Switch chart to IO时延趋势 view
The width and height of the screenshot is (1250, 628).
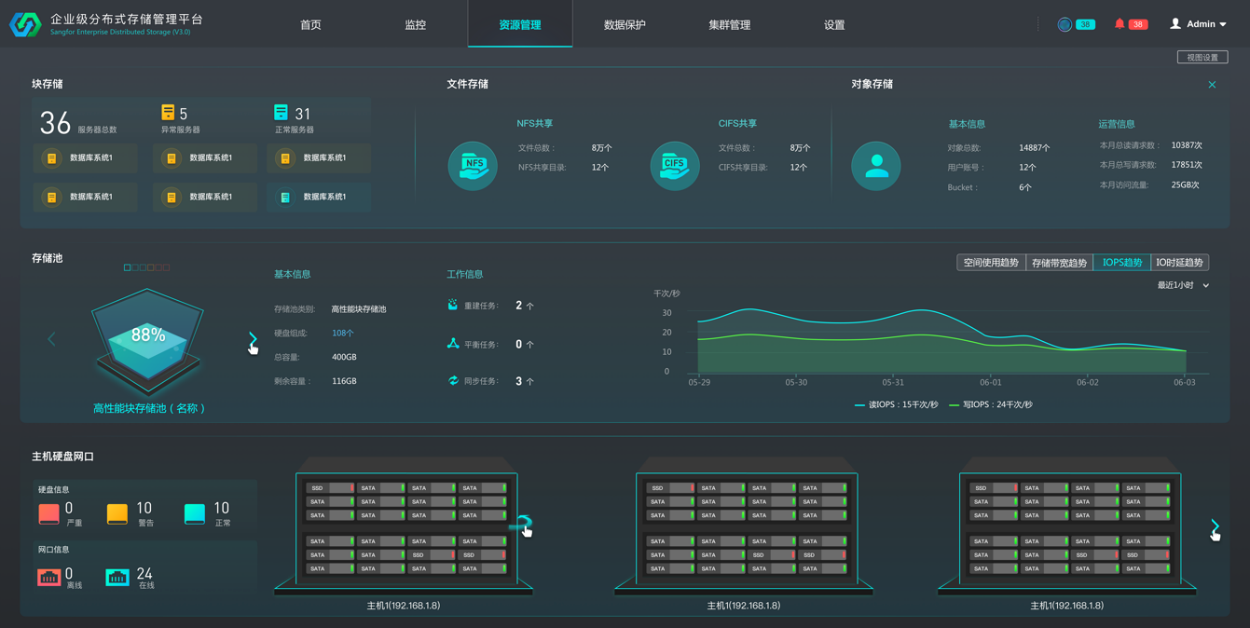click(x=1180, y=263)
